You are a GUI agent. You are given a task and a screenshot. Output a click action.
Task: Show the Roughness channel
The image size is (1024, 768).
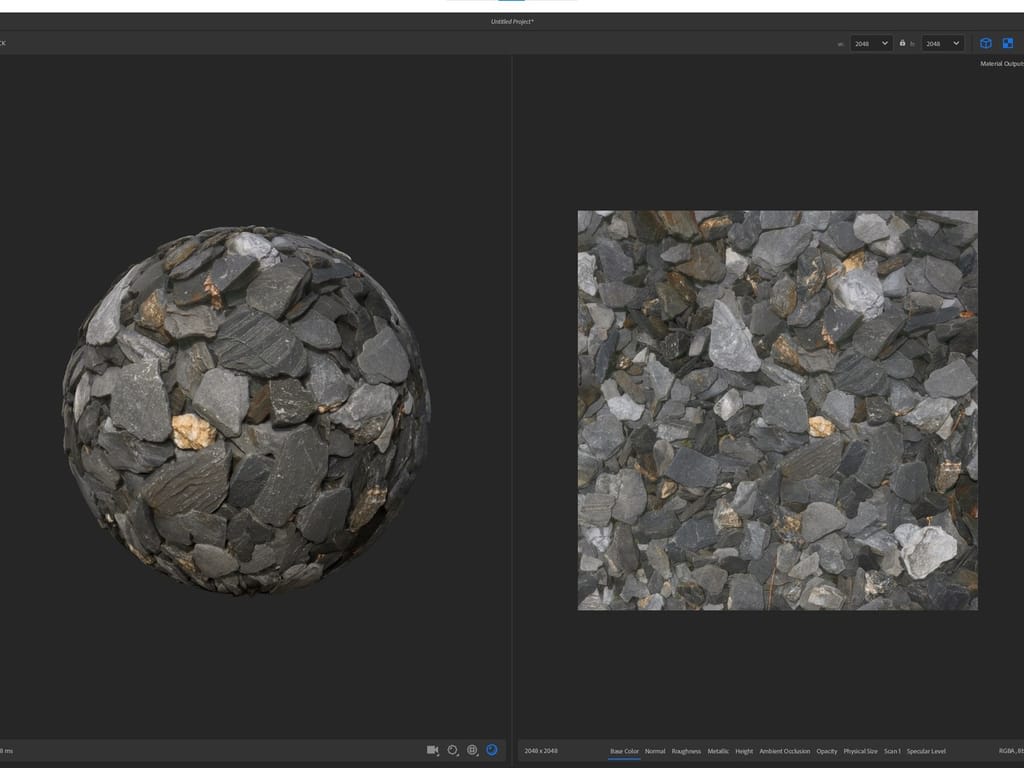click(686, 751)
